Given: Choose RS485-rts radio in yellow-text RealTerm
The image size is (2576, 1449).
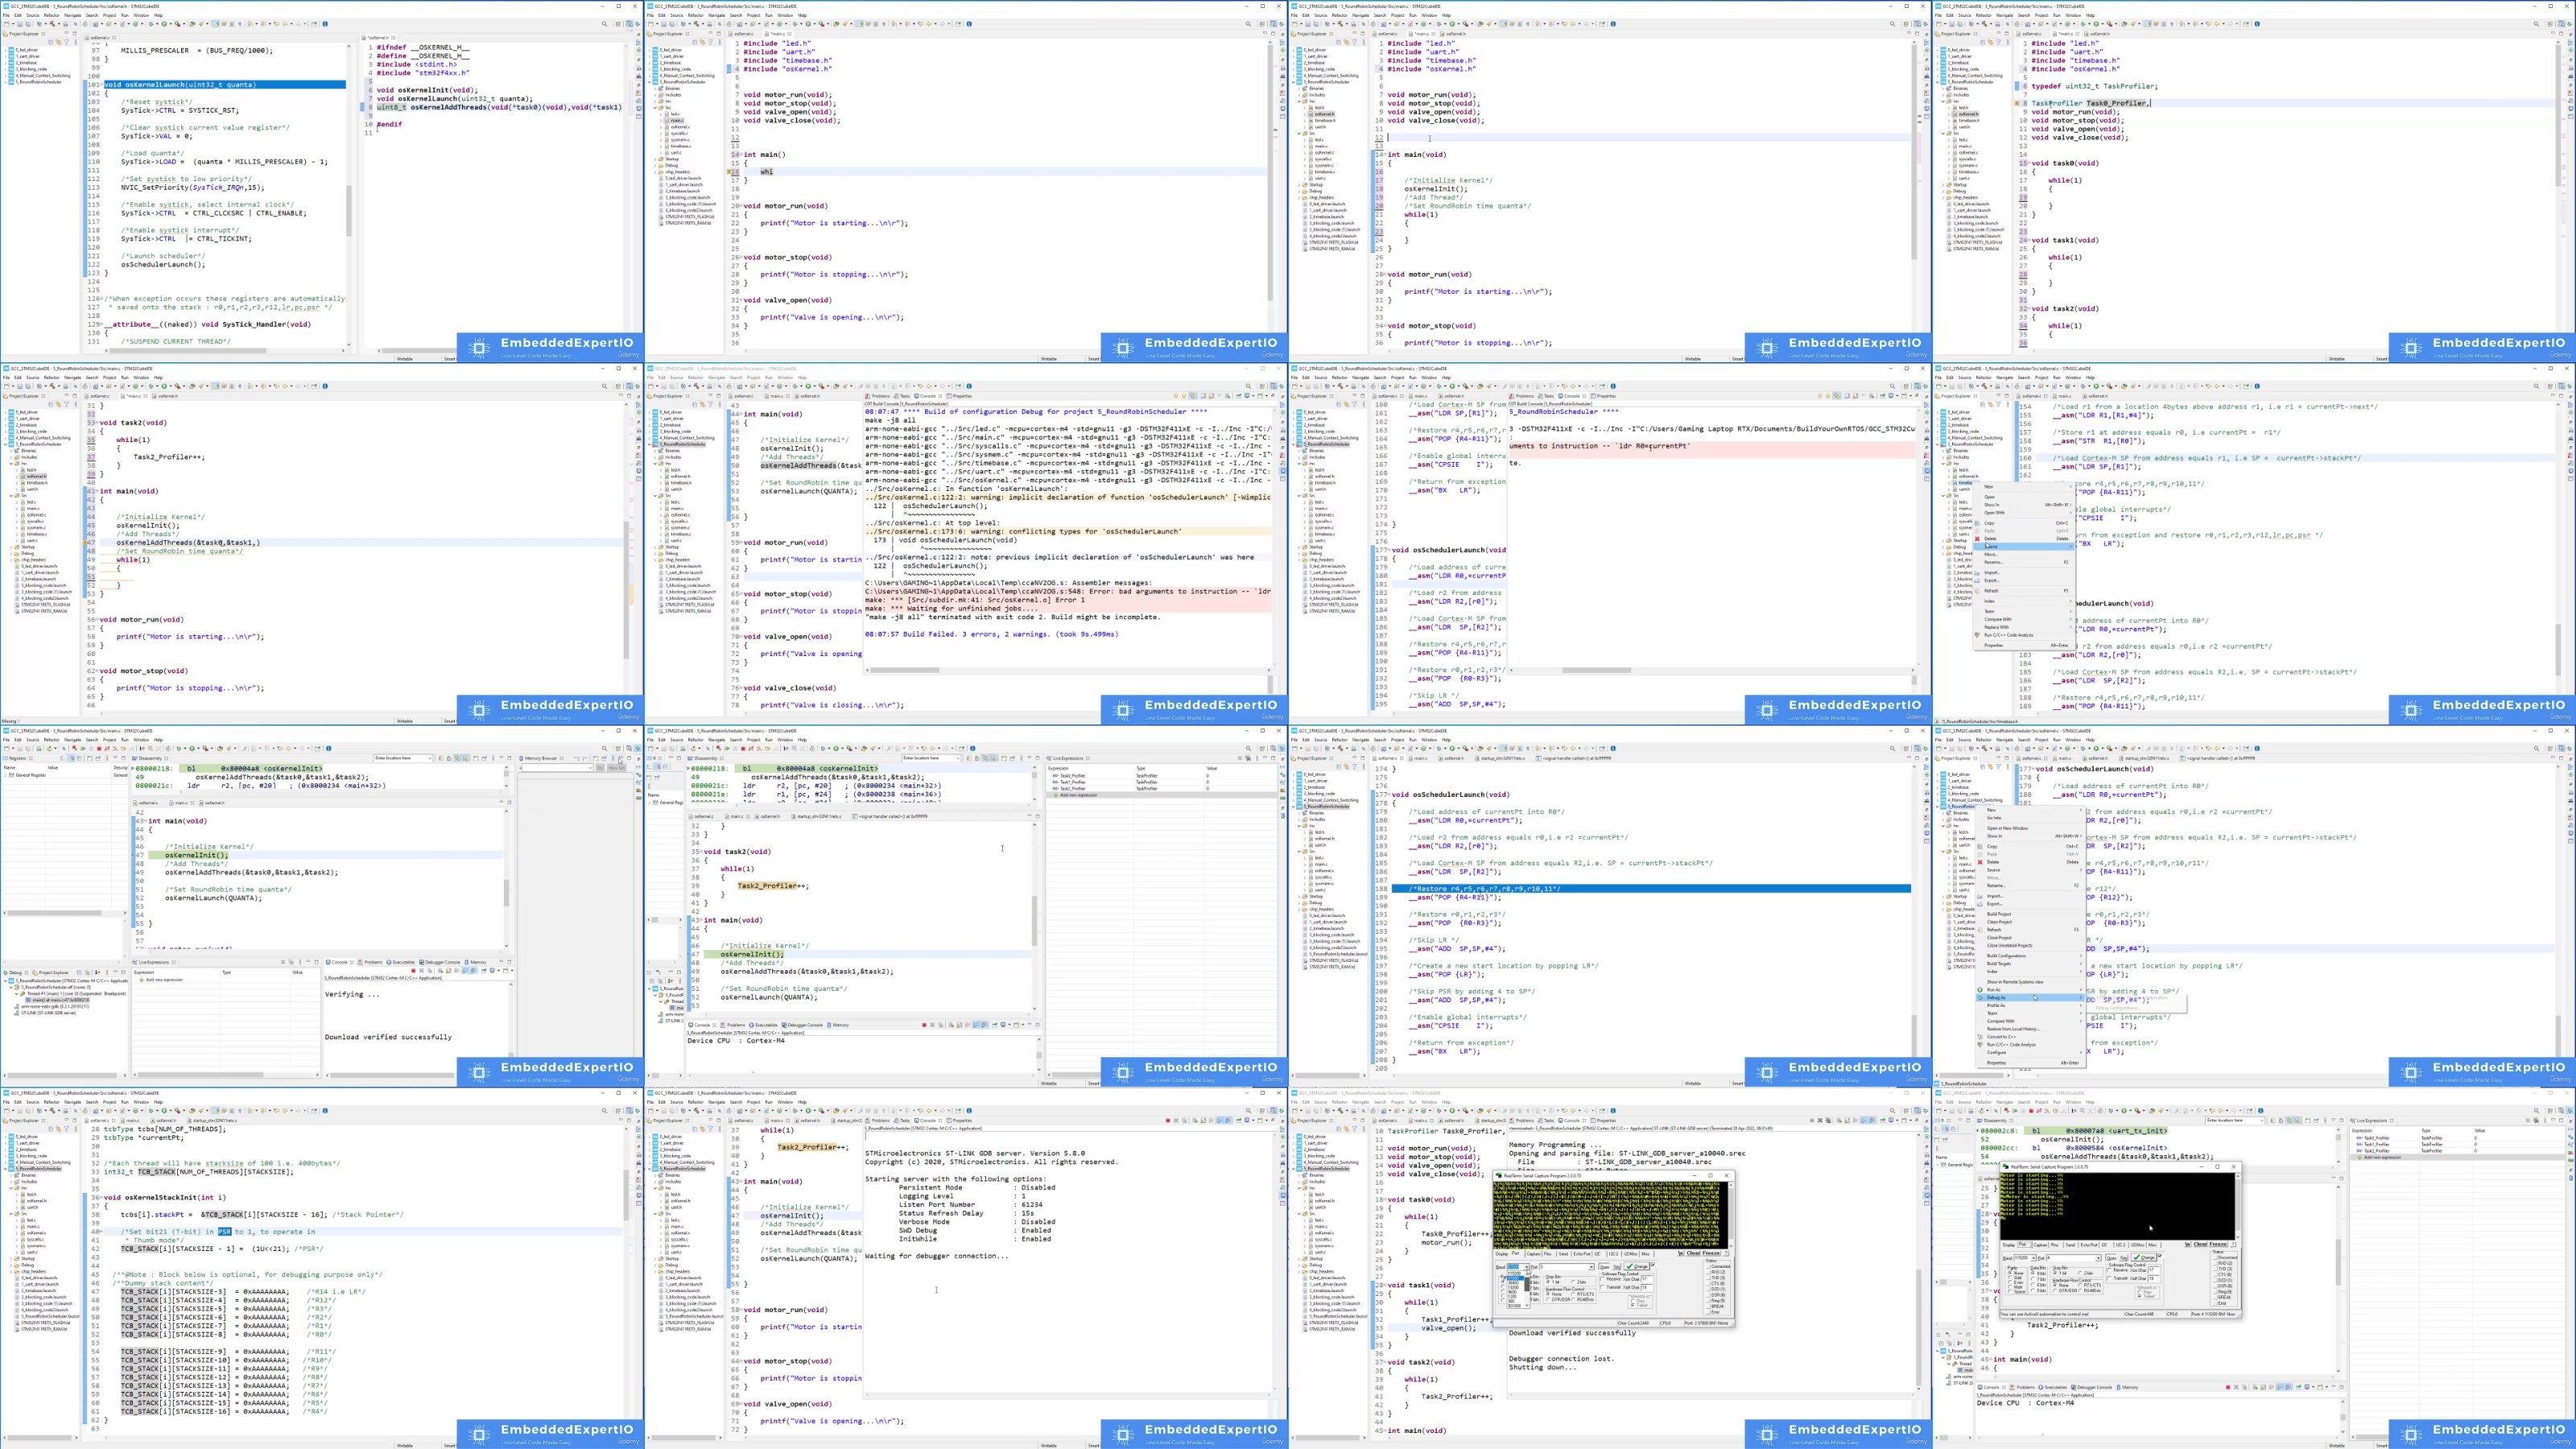Looking at the screenshot, I should 1574,1300.
